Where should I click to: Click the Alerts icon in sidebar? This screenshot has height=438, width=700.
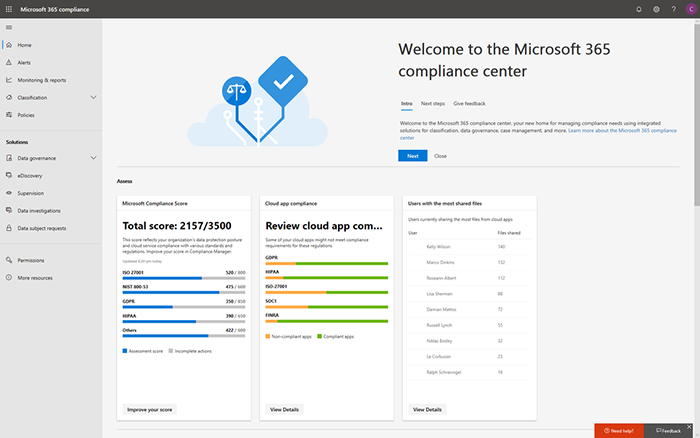click(9, 62)
